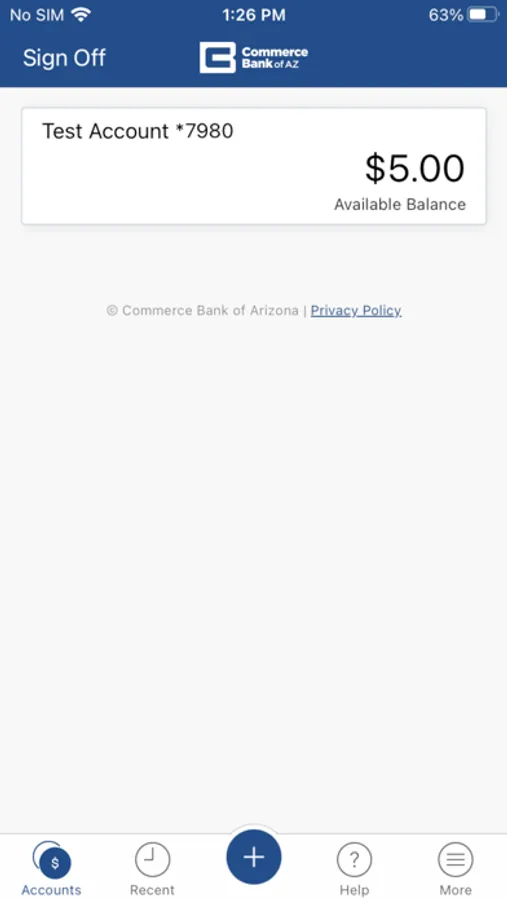
Task: Select the Accounts tab label
Action: pyautogui.click(x=52, y=890)
